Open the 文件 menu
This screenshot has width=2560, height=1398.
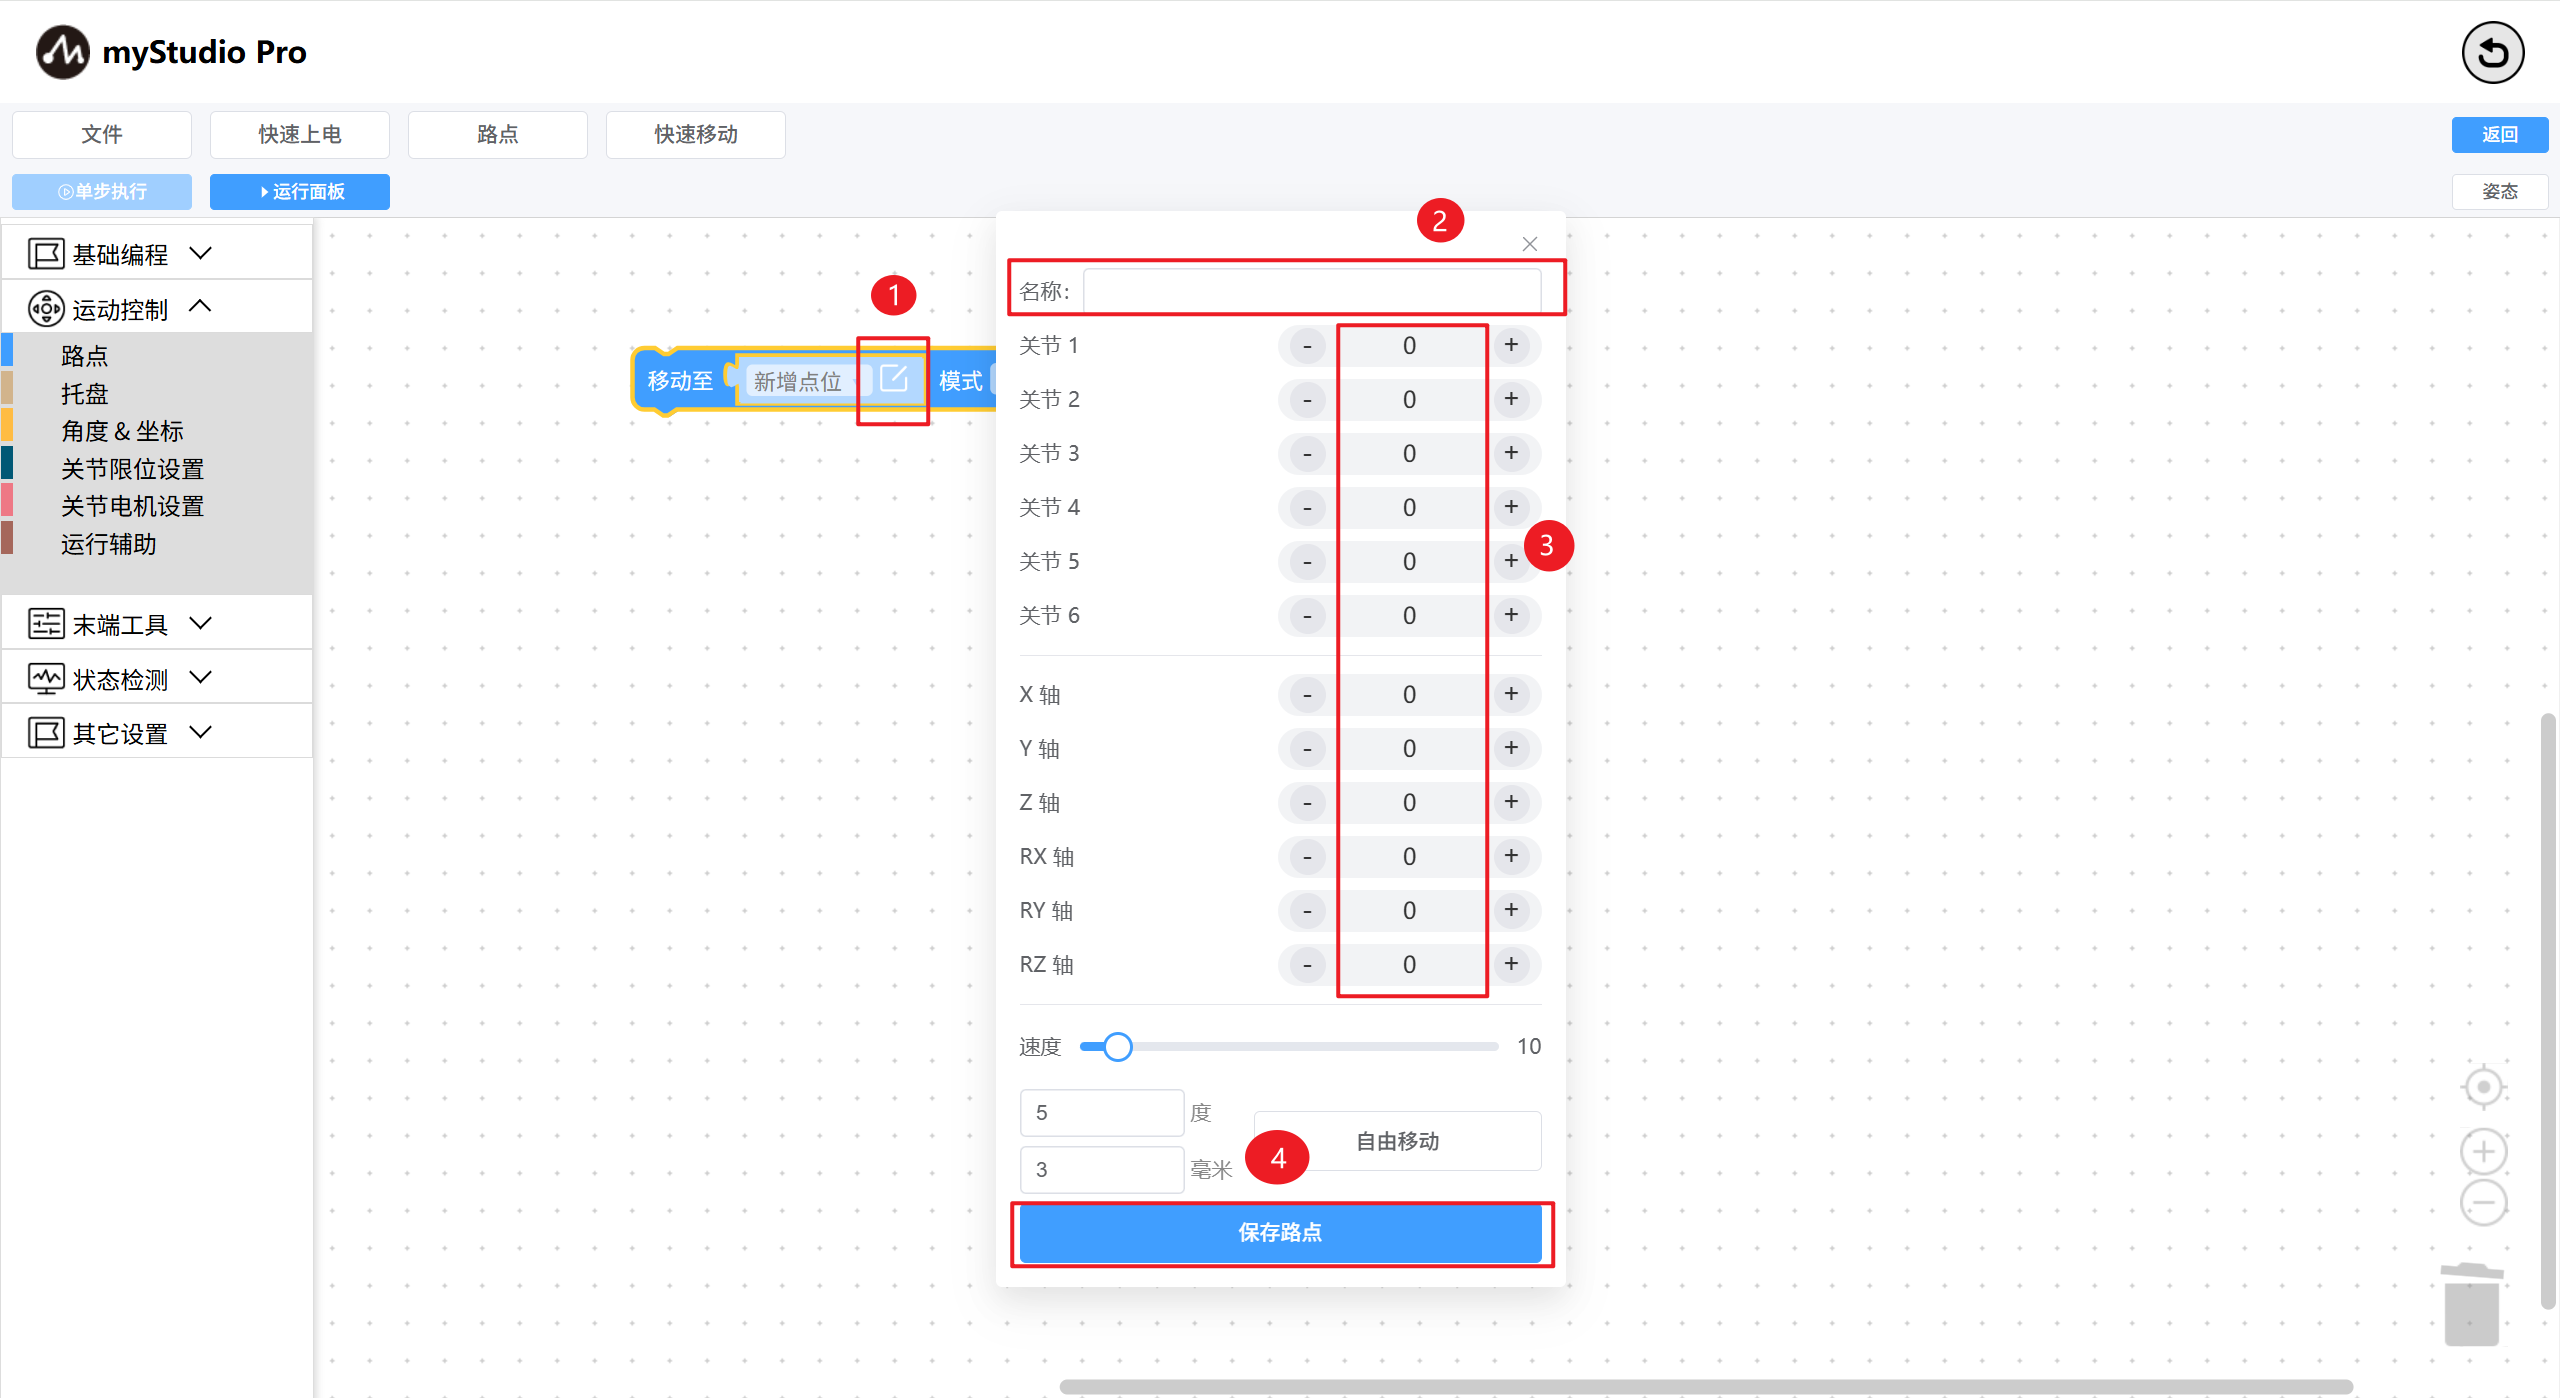coord(101,134)
